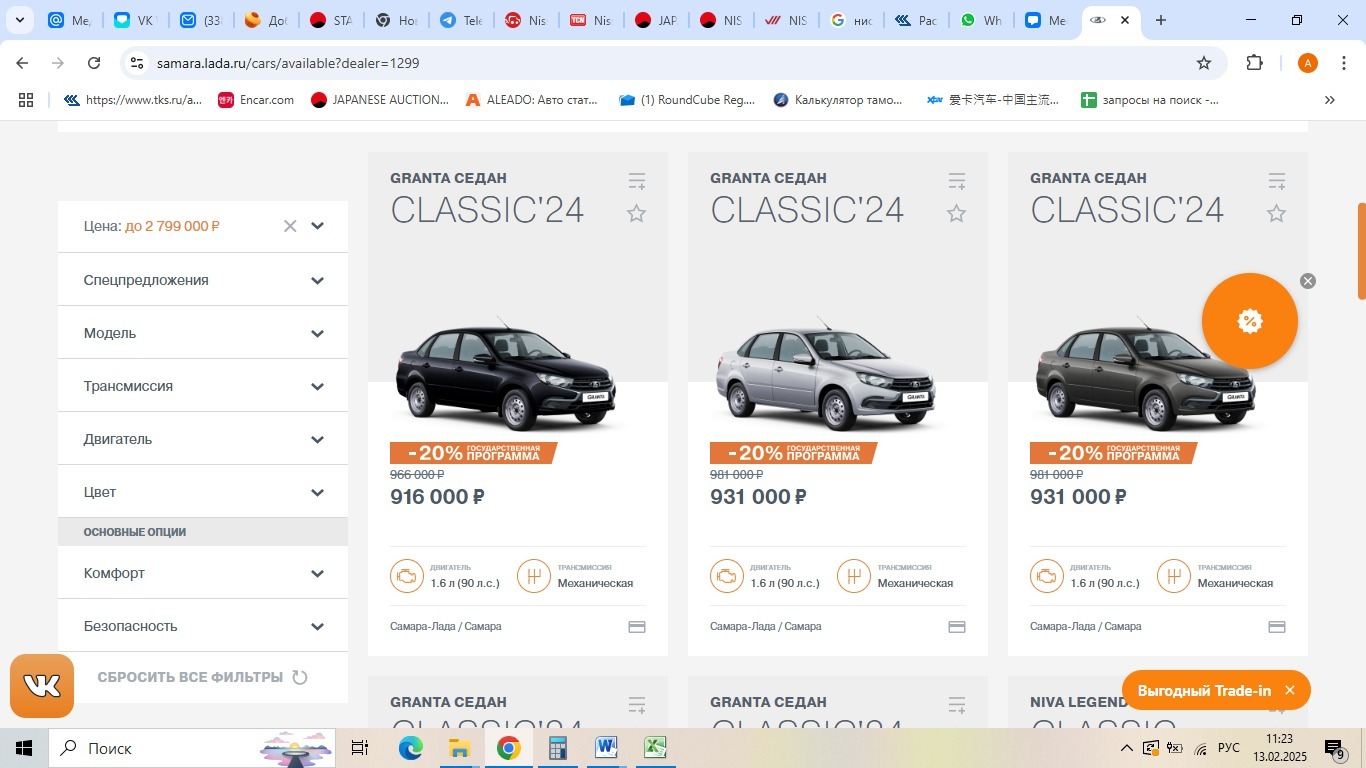This screenshot has width=1366, height=768.
Task: Add brown Granta sedan to comparison list
Action: [x=1277, y=181]
